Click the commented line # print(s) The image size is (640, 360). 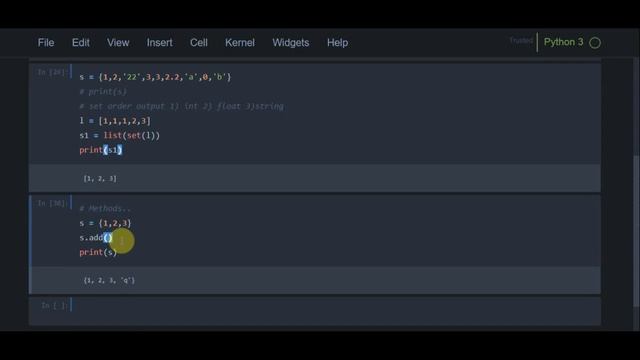tap(103, 91)
